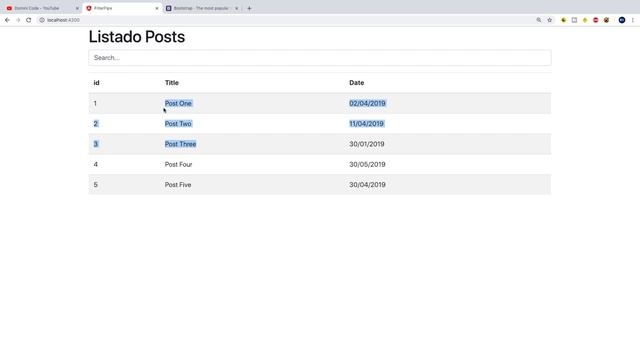Select the Post Four row title
The height and width of the screenshot is (360, 640).
[x=178, y=164]
